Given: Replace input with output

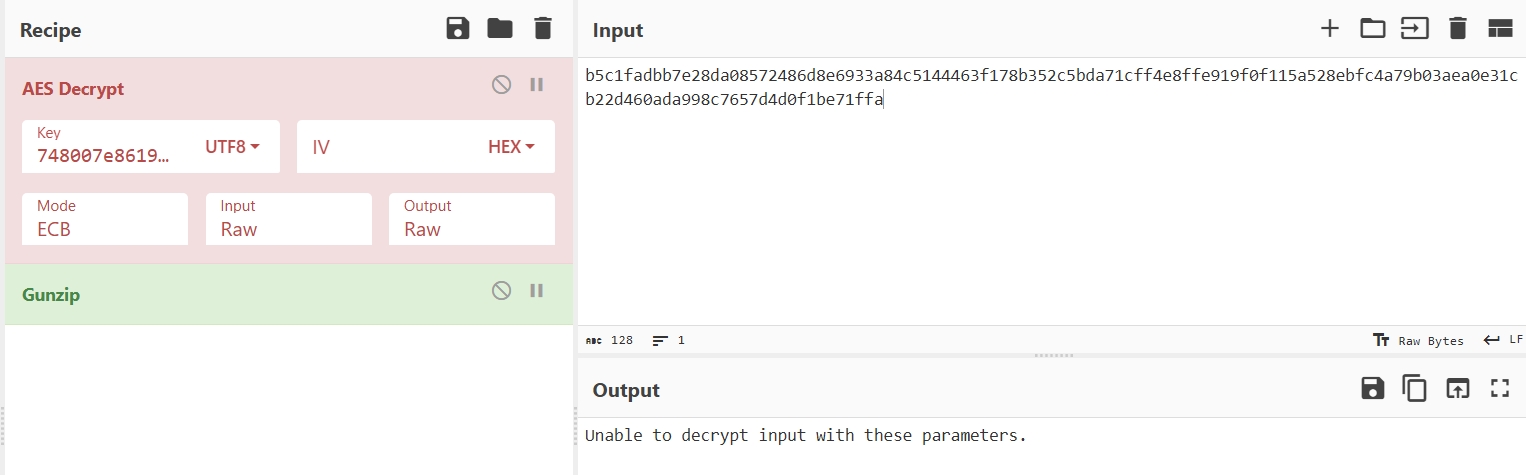Looking at the screenshot, I should click(1457, 388).
